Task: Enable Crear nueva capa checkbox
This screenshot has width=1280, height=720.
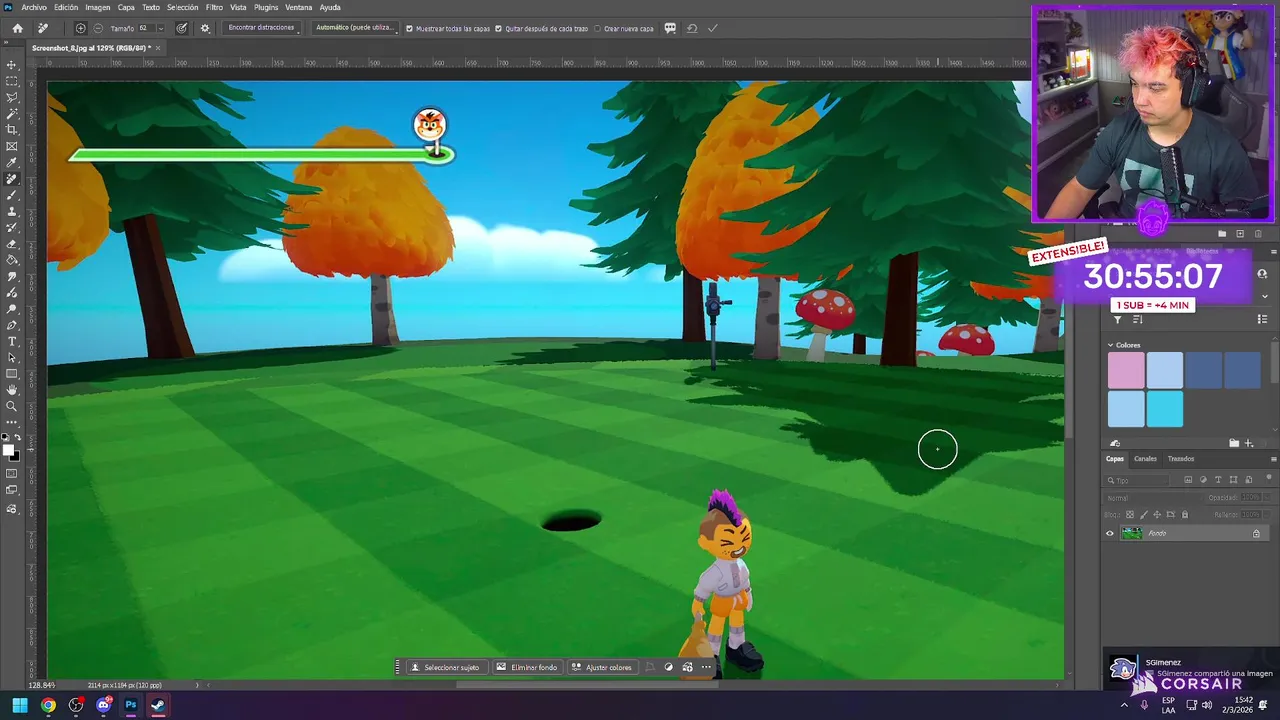Action: pyautogui.click(x=598, y=28)
